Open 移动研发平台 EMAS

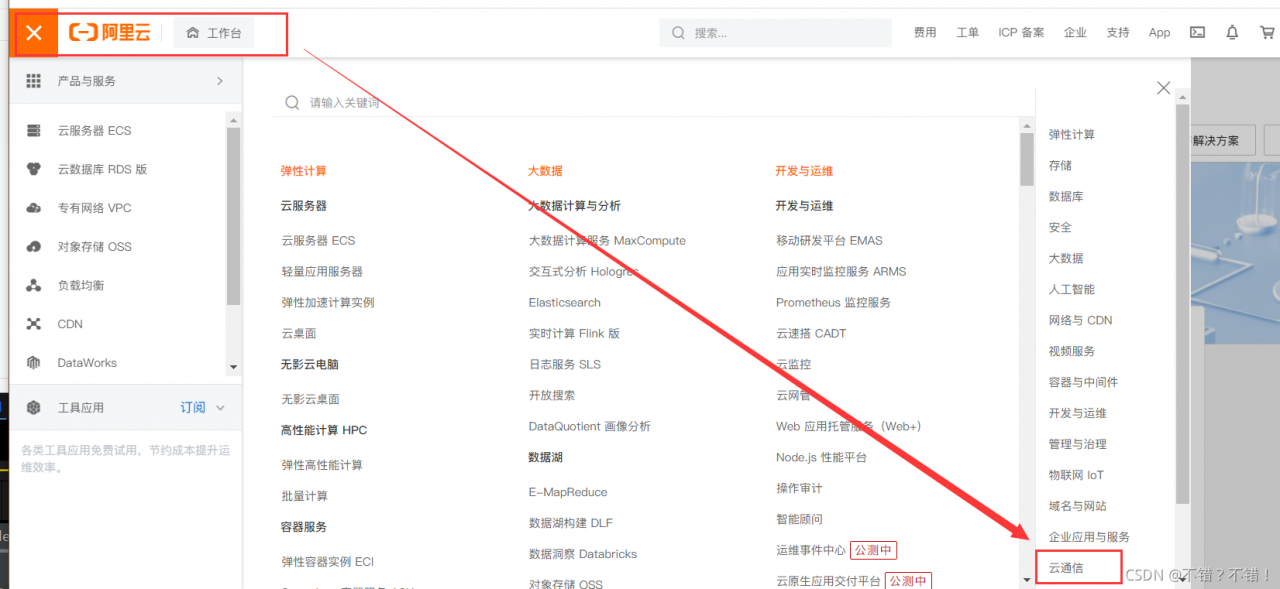click(x=829, y=240)
